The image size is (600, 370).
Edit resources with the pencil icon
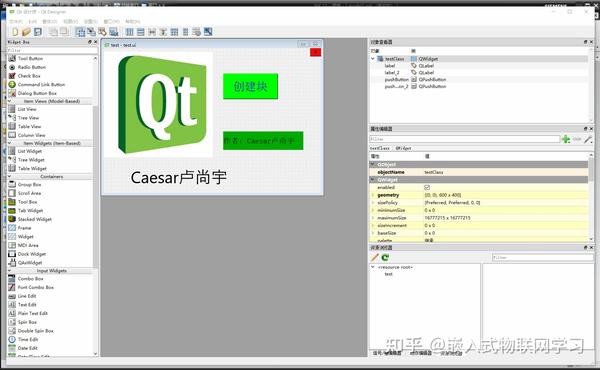(375, 258)
